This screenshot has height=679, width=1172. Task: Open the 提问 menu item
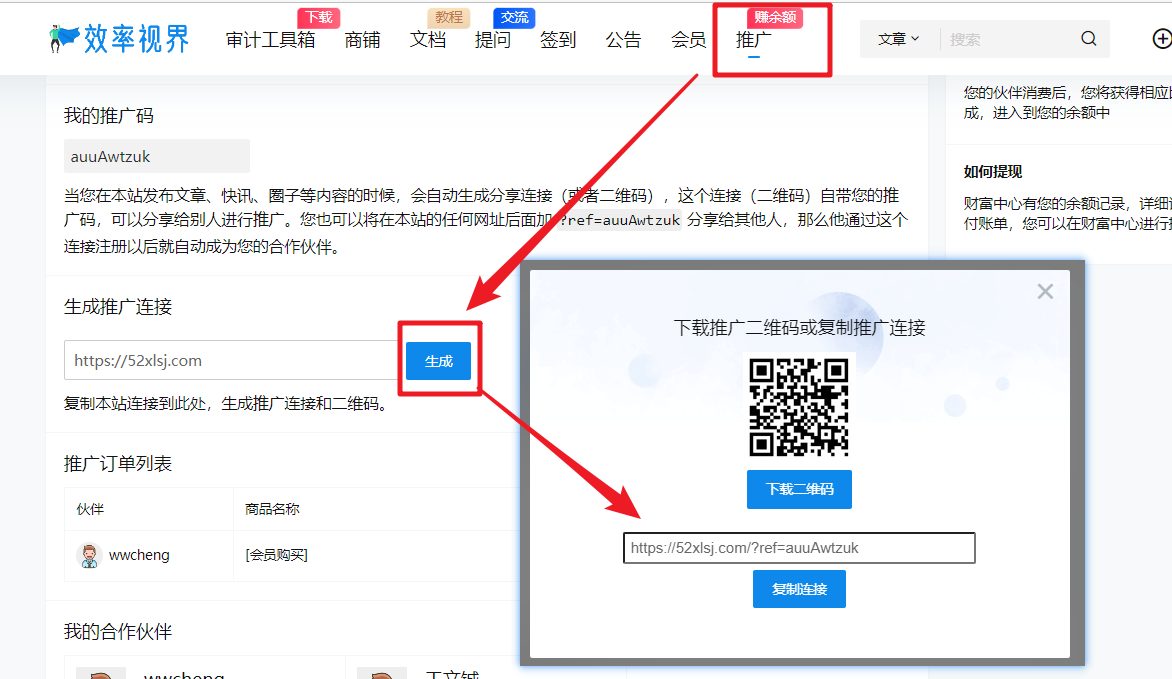(x=493, y=40)
